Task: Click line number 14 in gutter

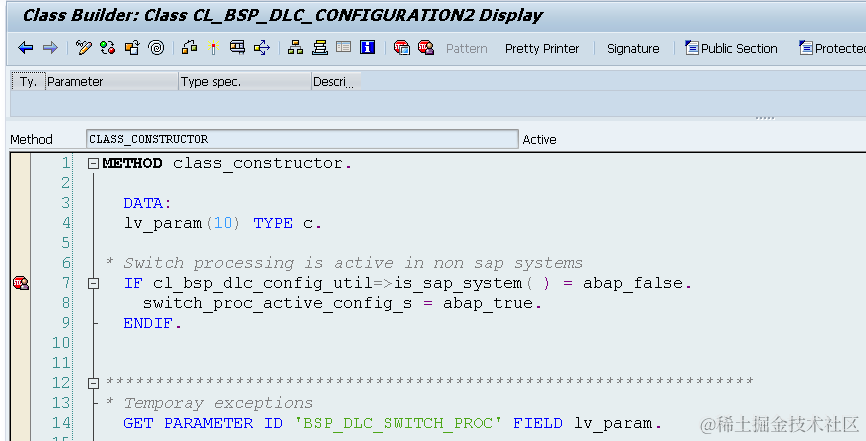Action: pos(61,423)
